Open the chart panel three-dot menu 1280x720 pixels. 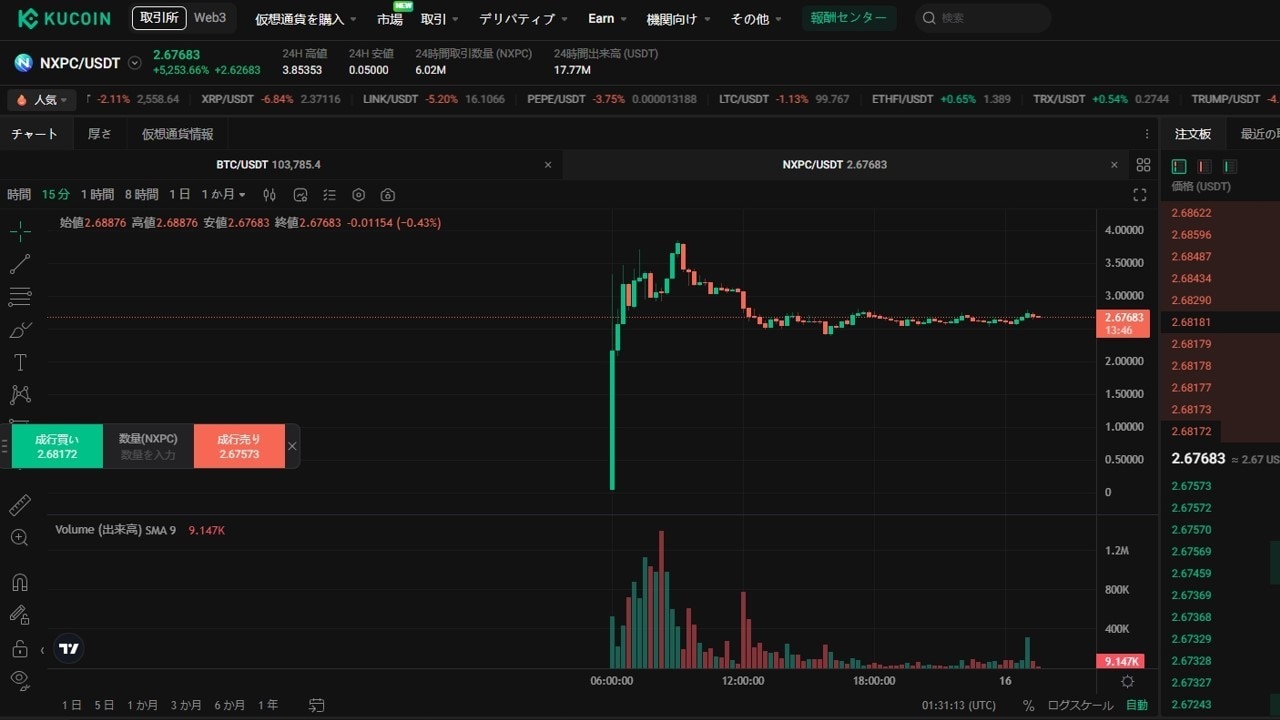(x=1147, y=134)
